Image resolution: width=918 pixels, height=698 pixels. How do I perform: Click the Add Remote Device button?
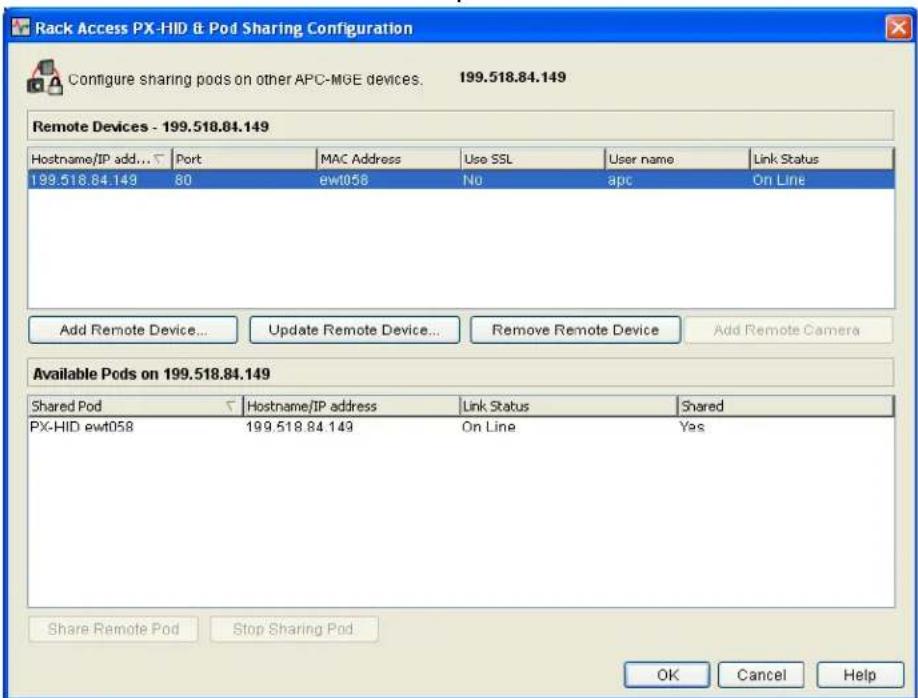(x=133, y=330)
